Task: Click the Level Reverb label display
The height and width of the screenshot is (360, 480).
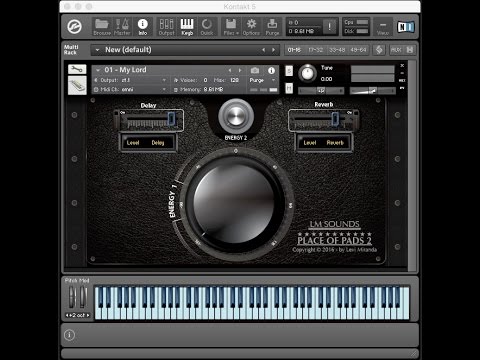Action: 323,143
